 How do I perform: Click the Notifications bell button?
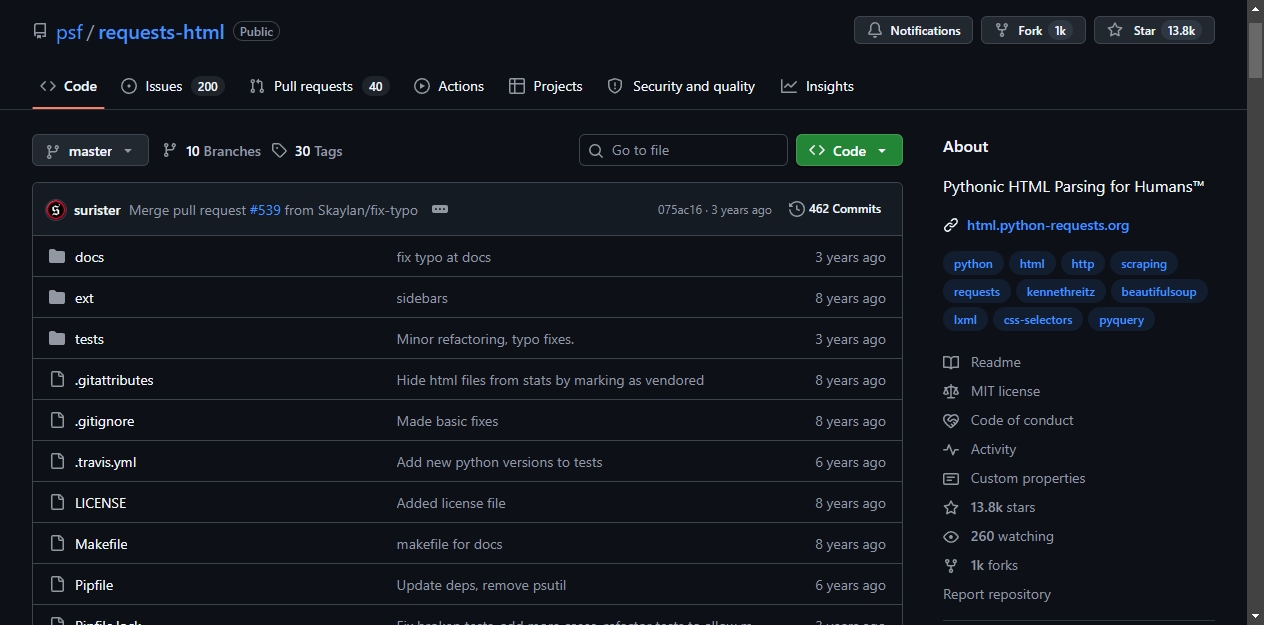tap(914, 30)
